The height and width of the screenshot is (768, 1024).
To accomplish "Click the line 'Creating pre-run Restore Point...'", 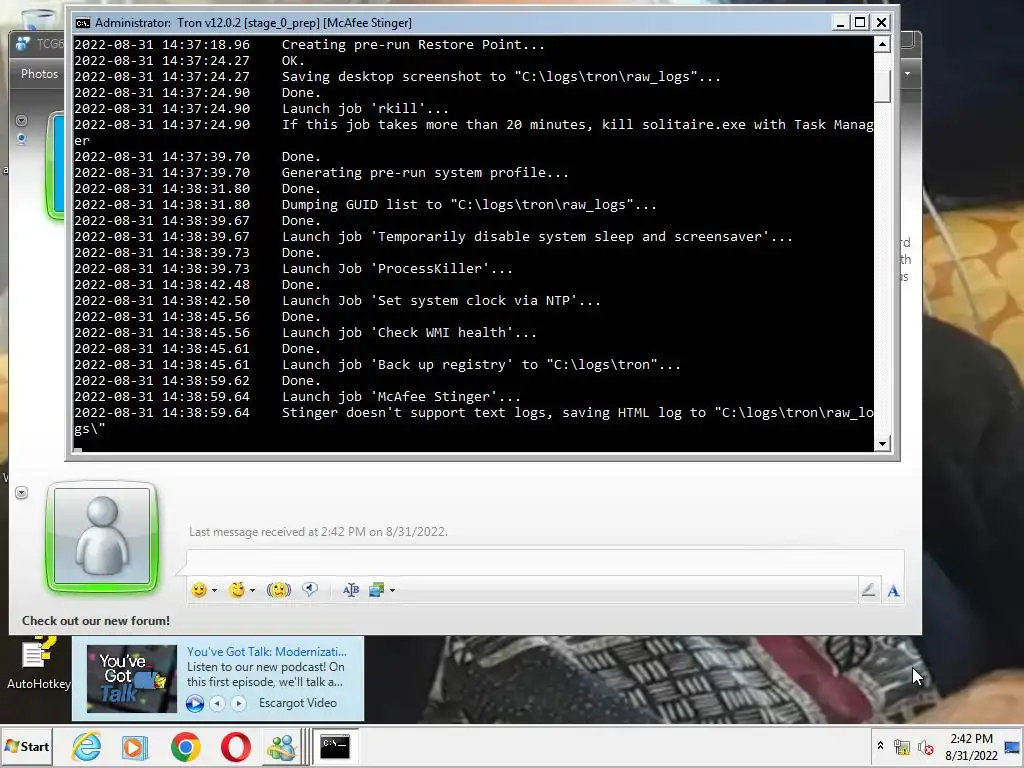I will [413, 44].
